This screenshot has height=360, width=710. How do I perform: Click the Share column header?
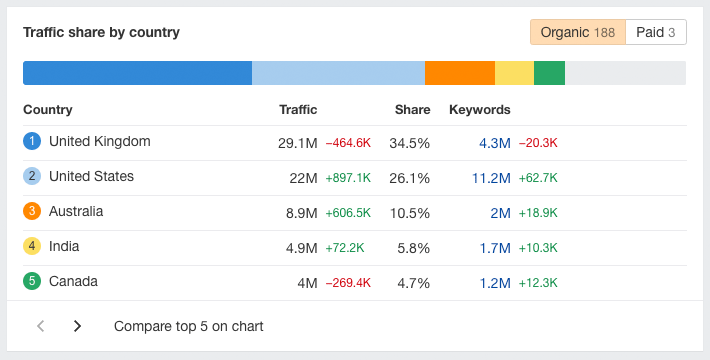click(x=413, y=110)
